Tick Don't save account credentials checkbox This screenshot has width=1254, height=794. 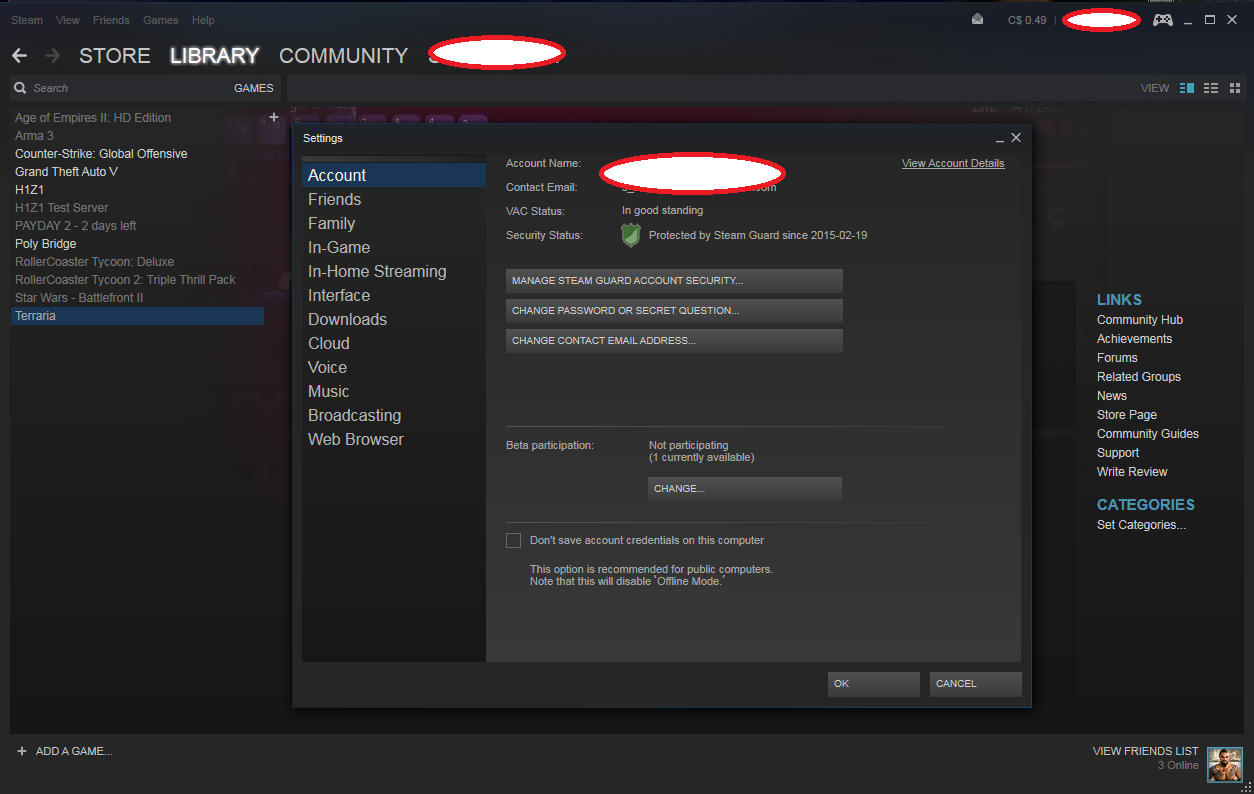[513, 540]
